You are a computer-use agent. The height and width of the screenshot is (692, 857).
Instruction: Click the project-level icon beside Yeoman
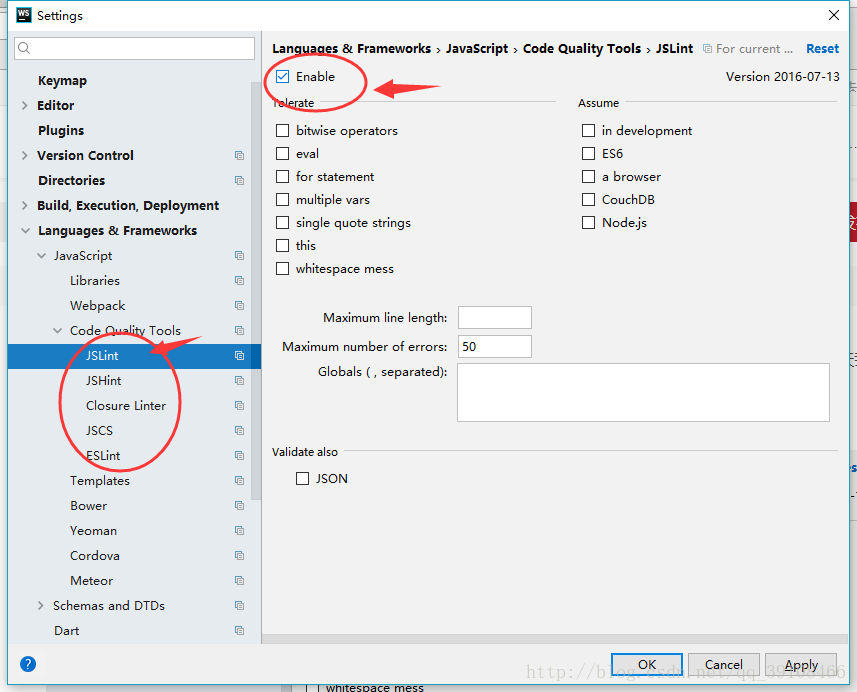[239, 530]
